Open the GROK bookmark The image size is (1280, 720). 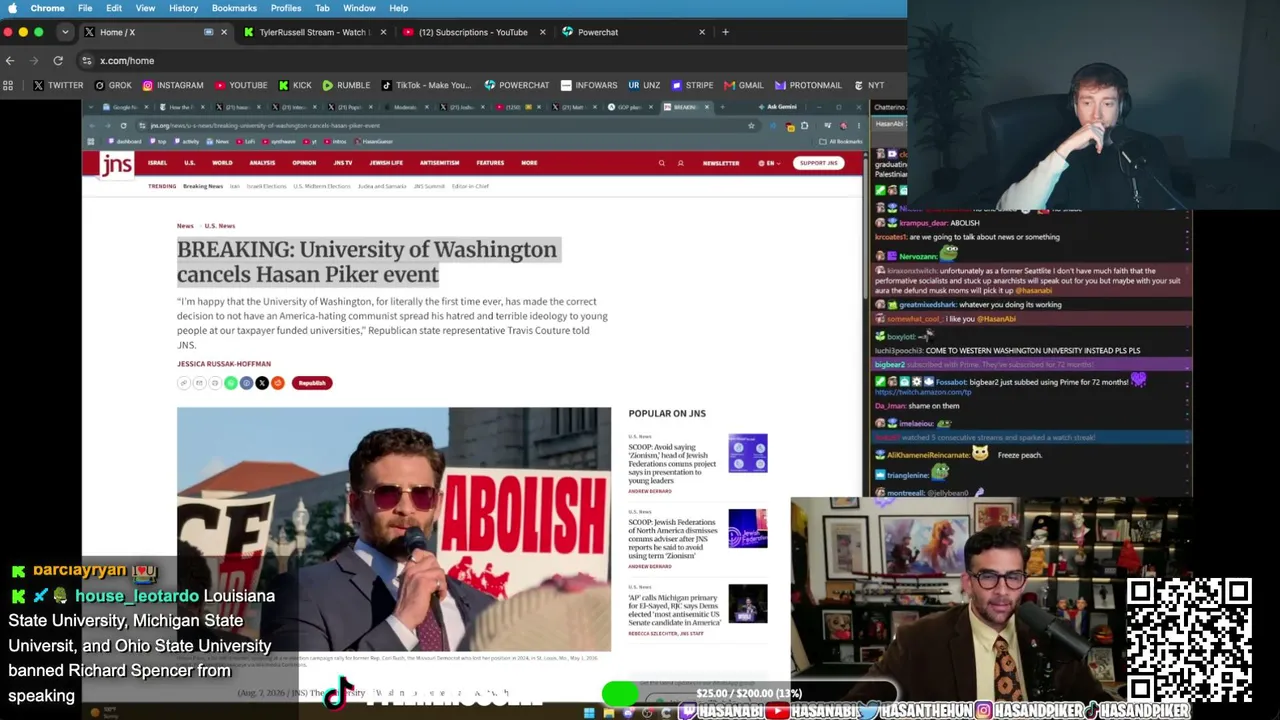[x=113, y=85]
